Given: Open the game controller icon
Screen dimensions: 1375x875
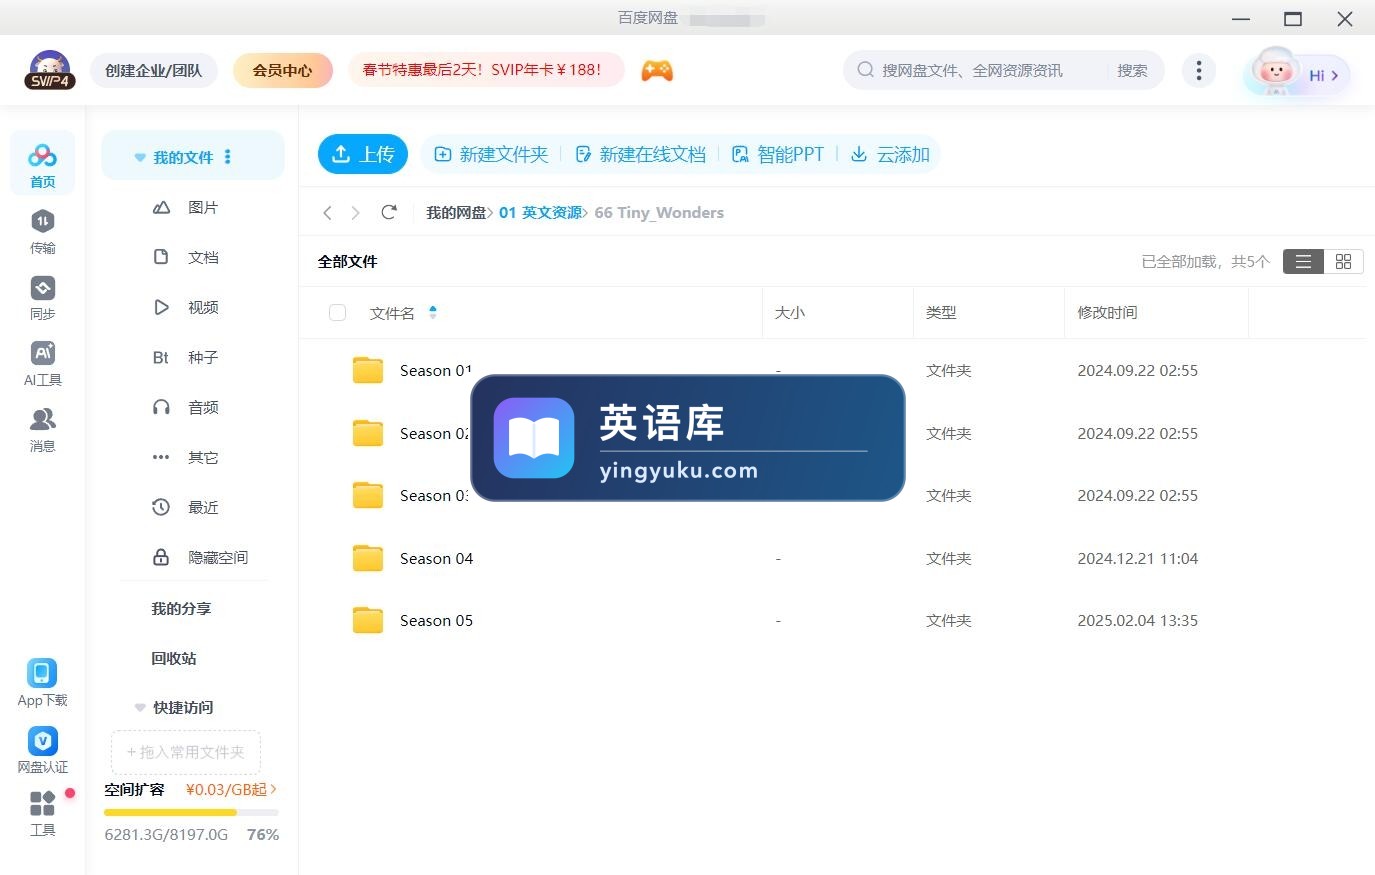Looking at the screenshot, I should 657,70.
